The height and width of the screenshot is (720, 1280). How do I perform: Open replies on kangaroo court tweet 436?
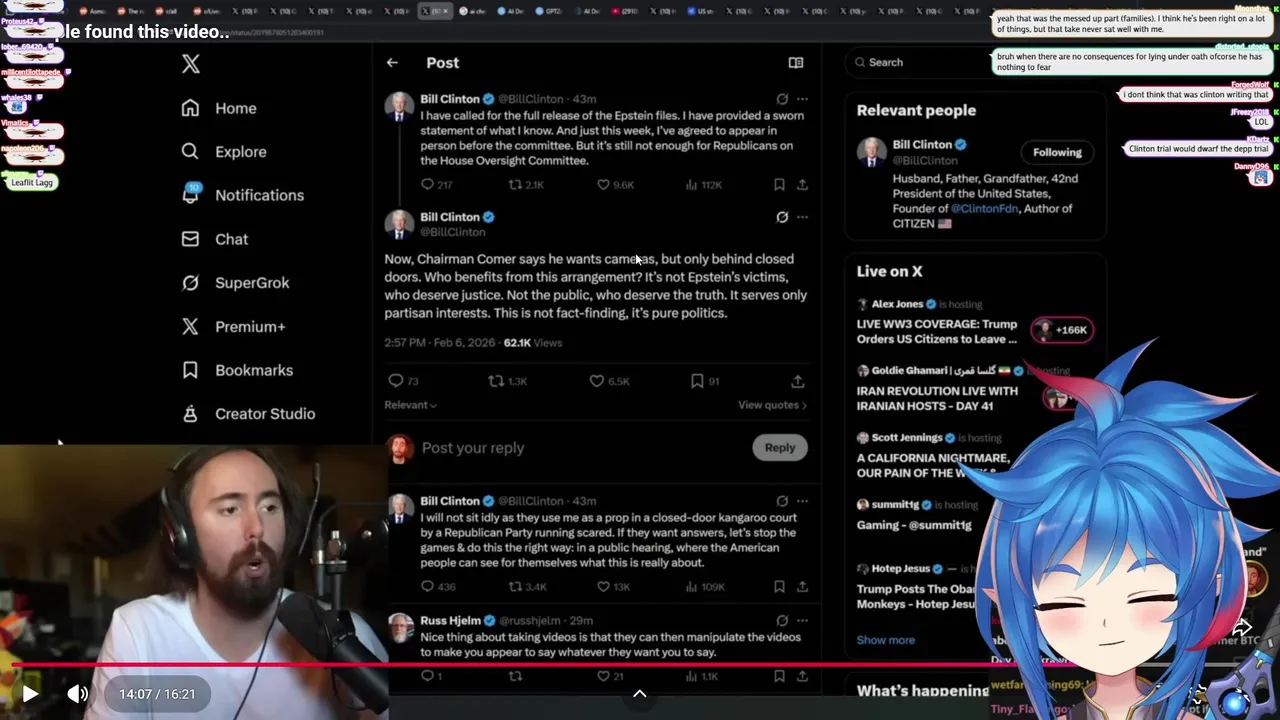(x=438, y=587)
